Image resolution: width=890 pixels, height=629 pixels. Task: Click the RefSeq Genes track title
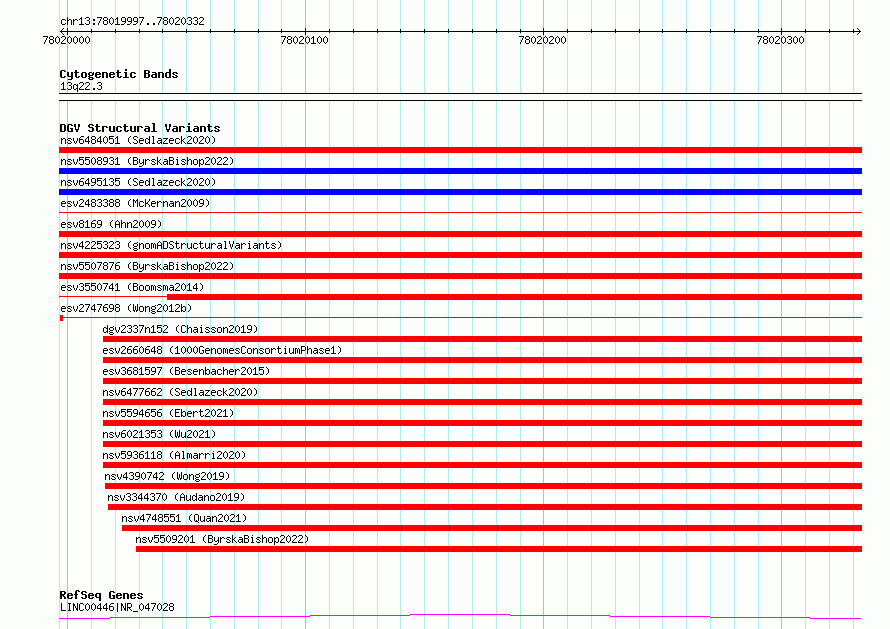101,595
